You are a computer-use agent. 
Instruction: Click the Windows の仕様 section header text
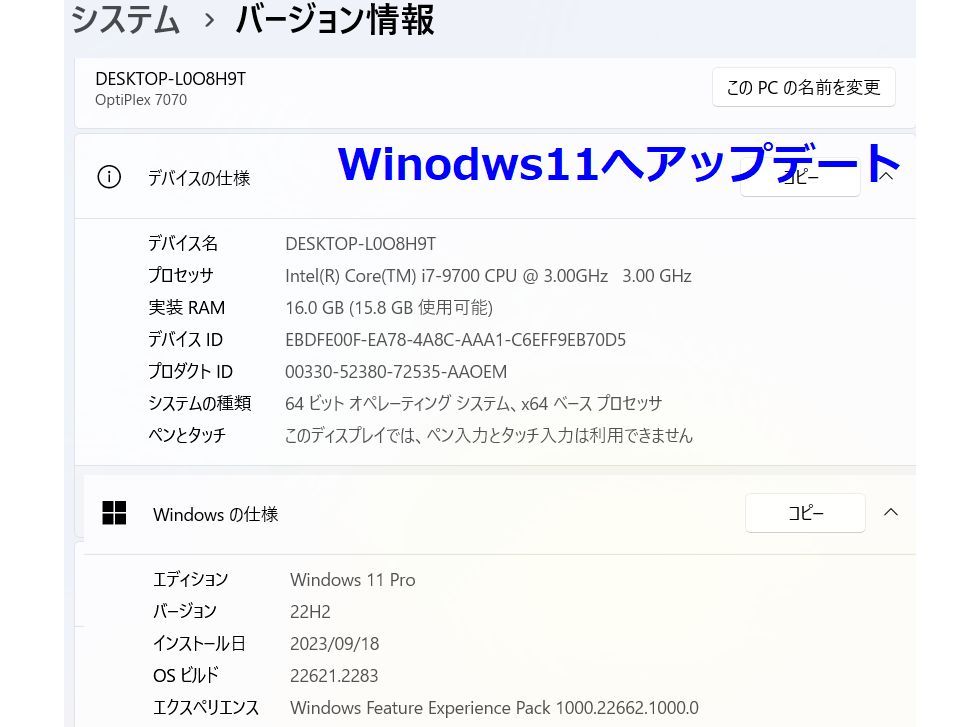(x=215, y=514)
